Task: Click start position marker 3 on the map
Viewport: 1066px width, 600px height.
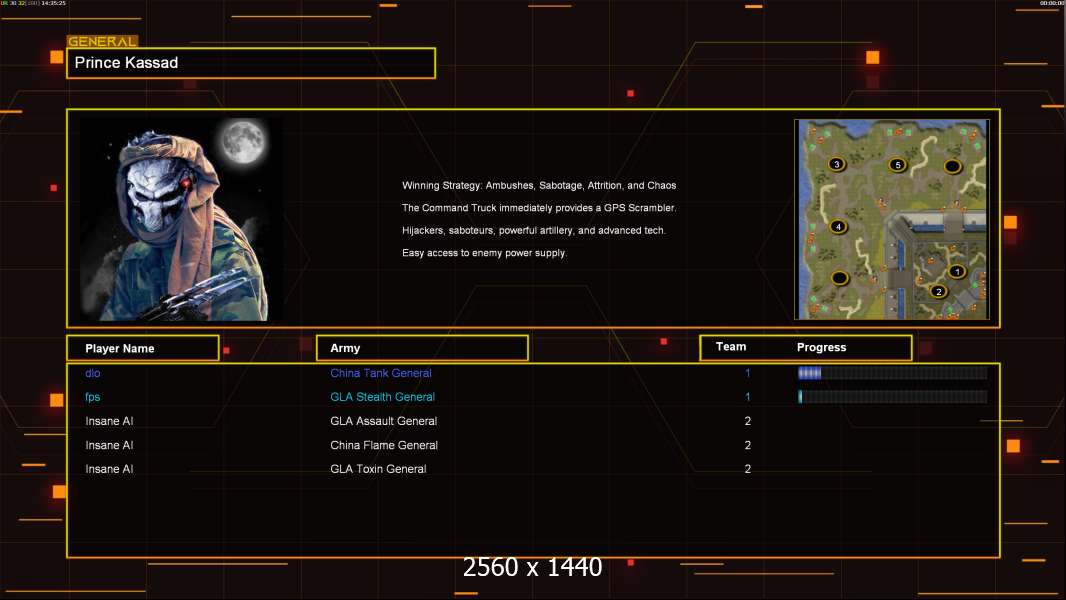Action: click(836, 164)
